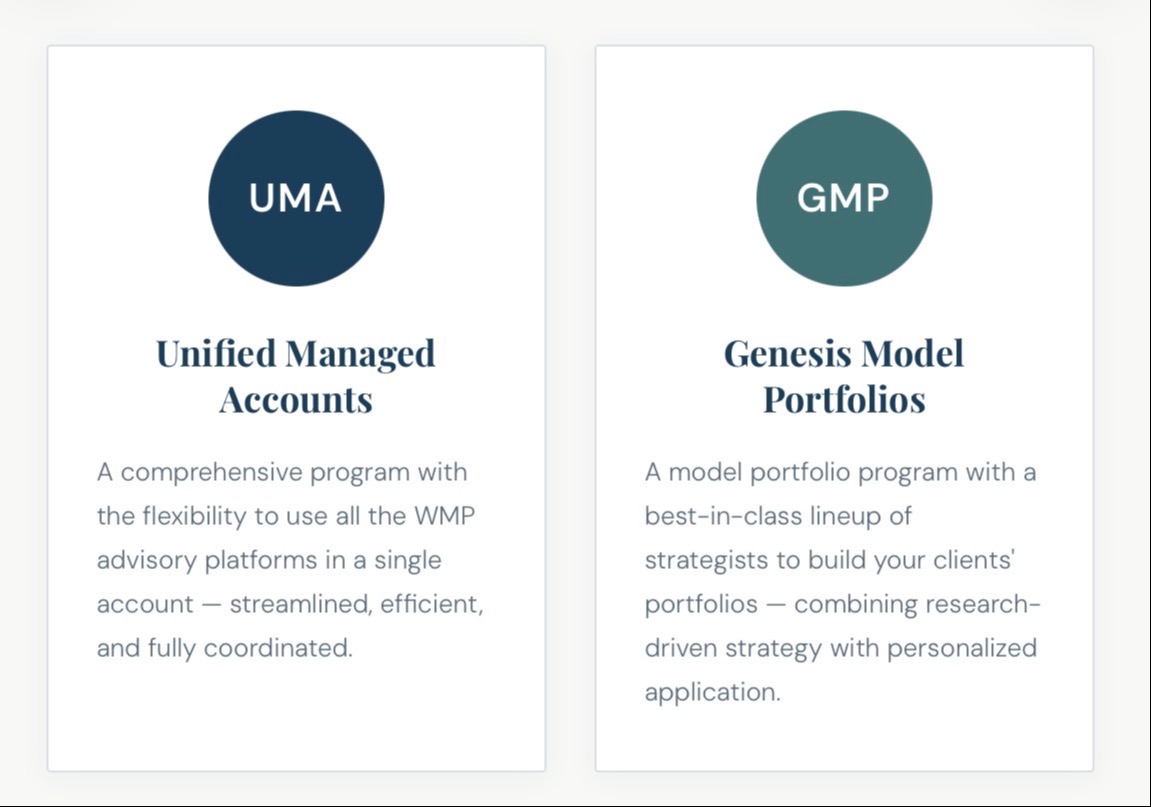Click "and fully coordinated." text line

pyautogui.click(x=225, y=648)
